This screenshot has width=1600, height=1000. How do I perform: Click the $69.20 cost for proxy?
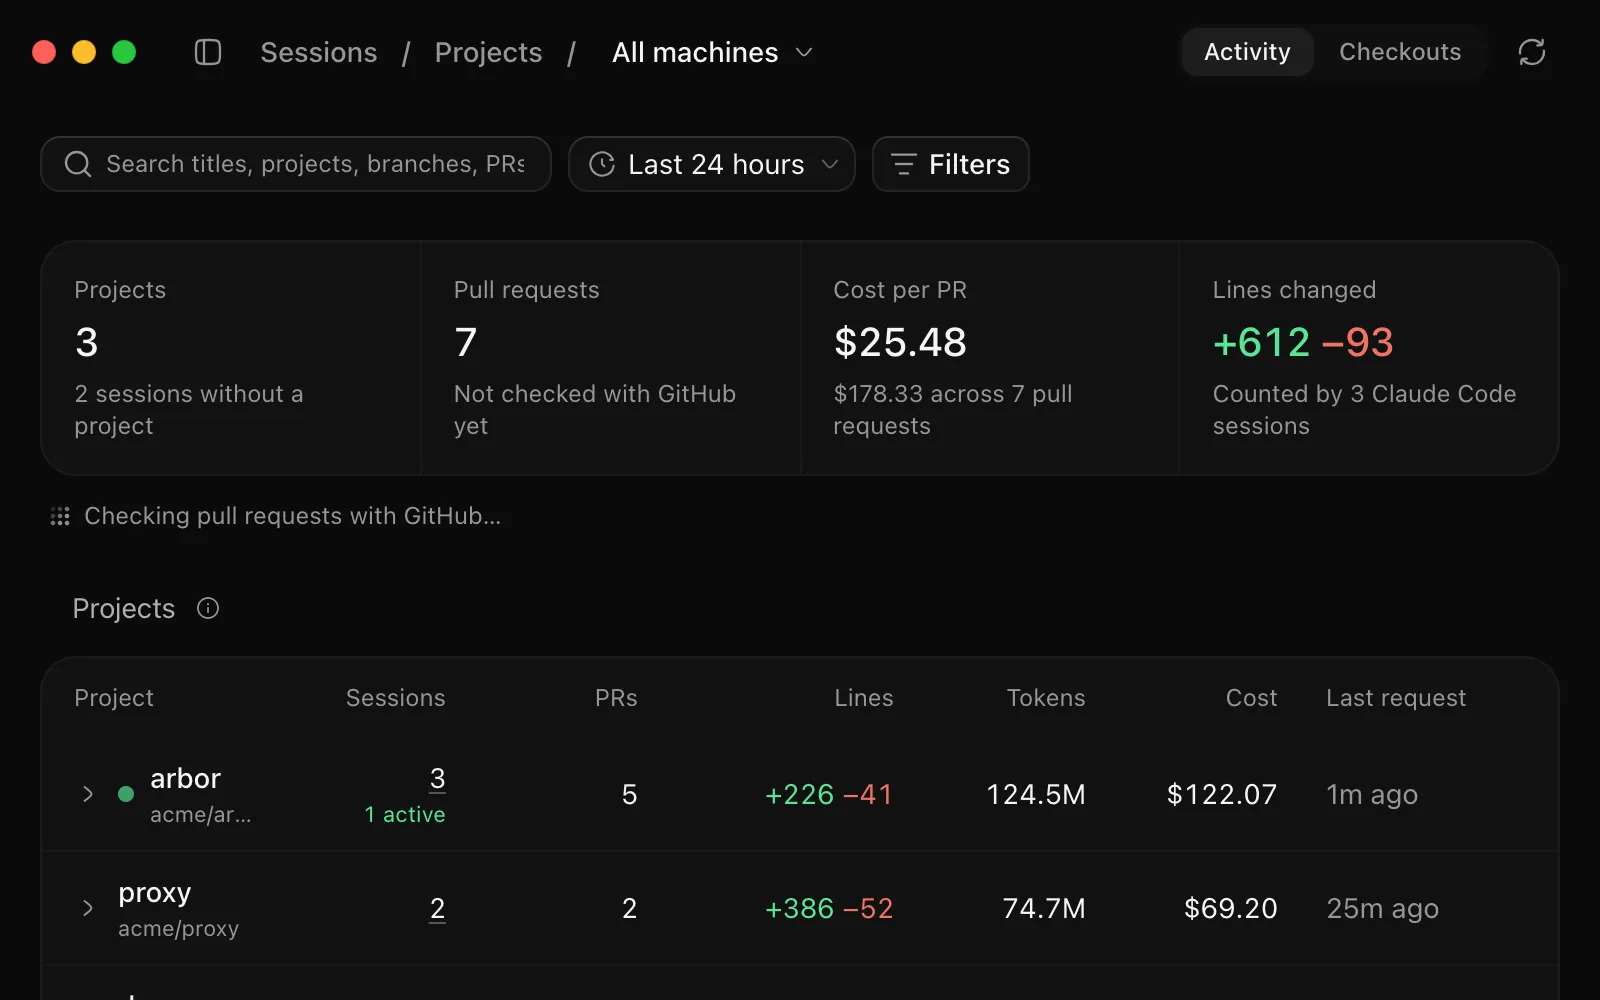(x=1231, y=908)
